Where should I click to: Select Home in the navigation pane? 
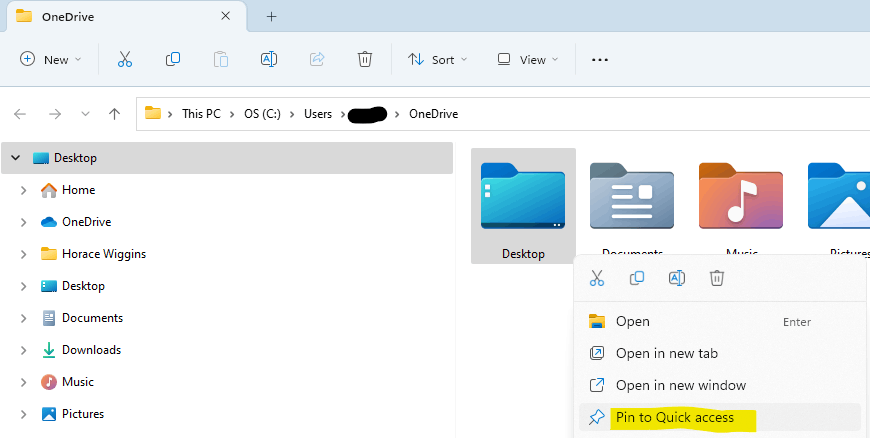78,190
